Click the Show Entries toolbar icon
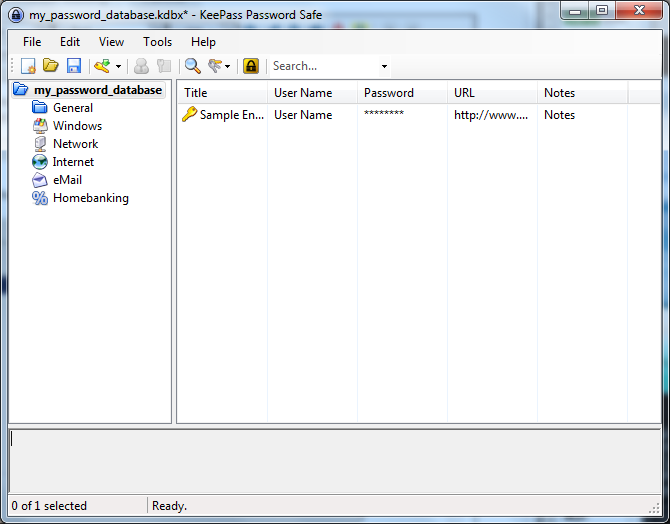 coord(214,66)
